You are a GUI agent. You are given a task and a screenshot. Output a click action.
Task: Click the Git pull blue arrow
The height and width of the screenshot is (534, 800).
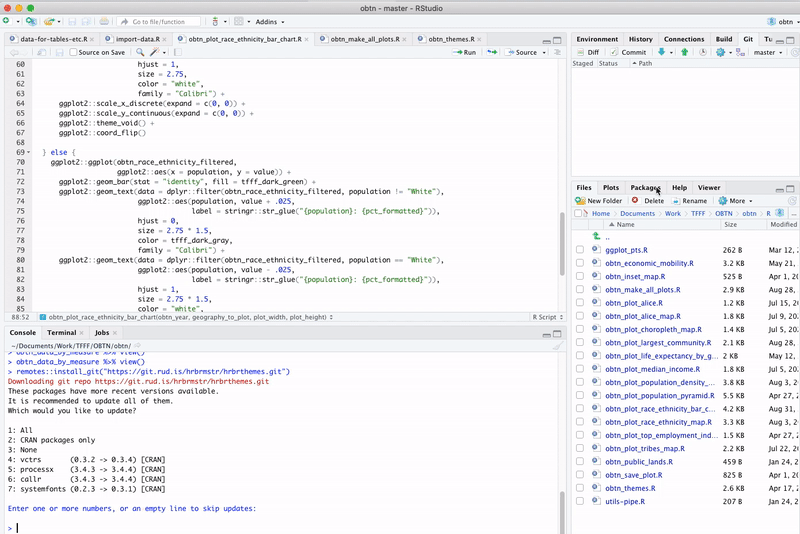pos(662,52)
